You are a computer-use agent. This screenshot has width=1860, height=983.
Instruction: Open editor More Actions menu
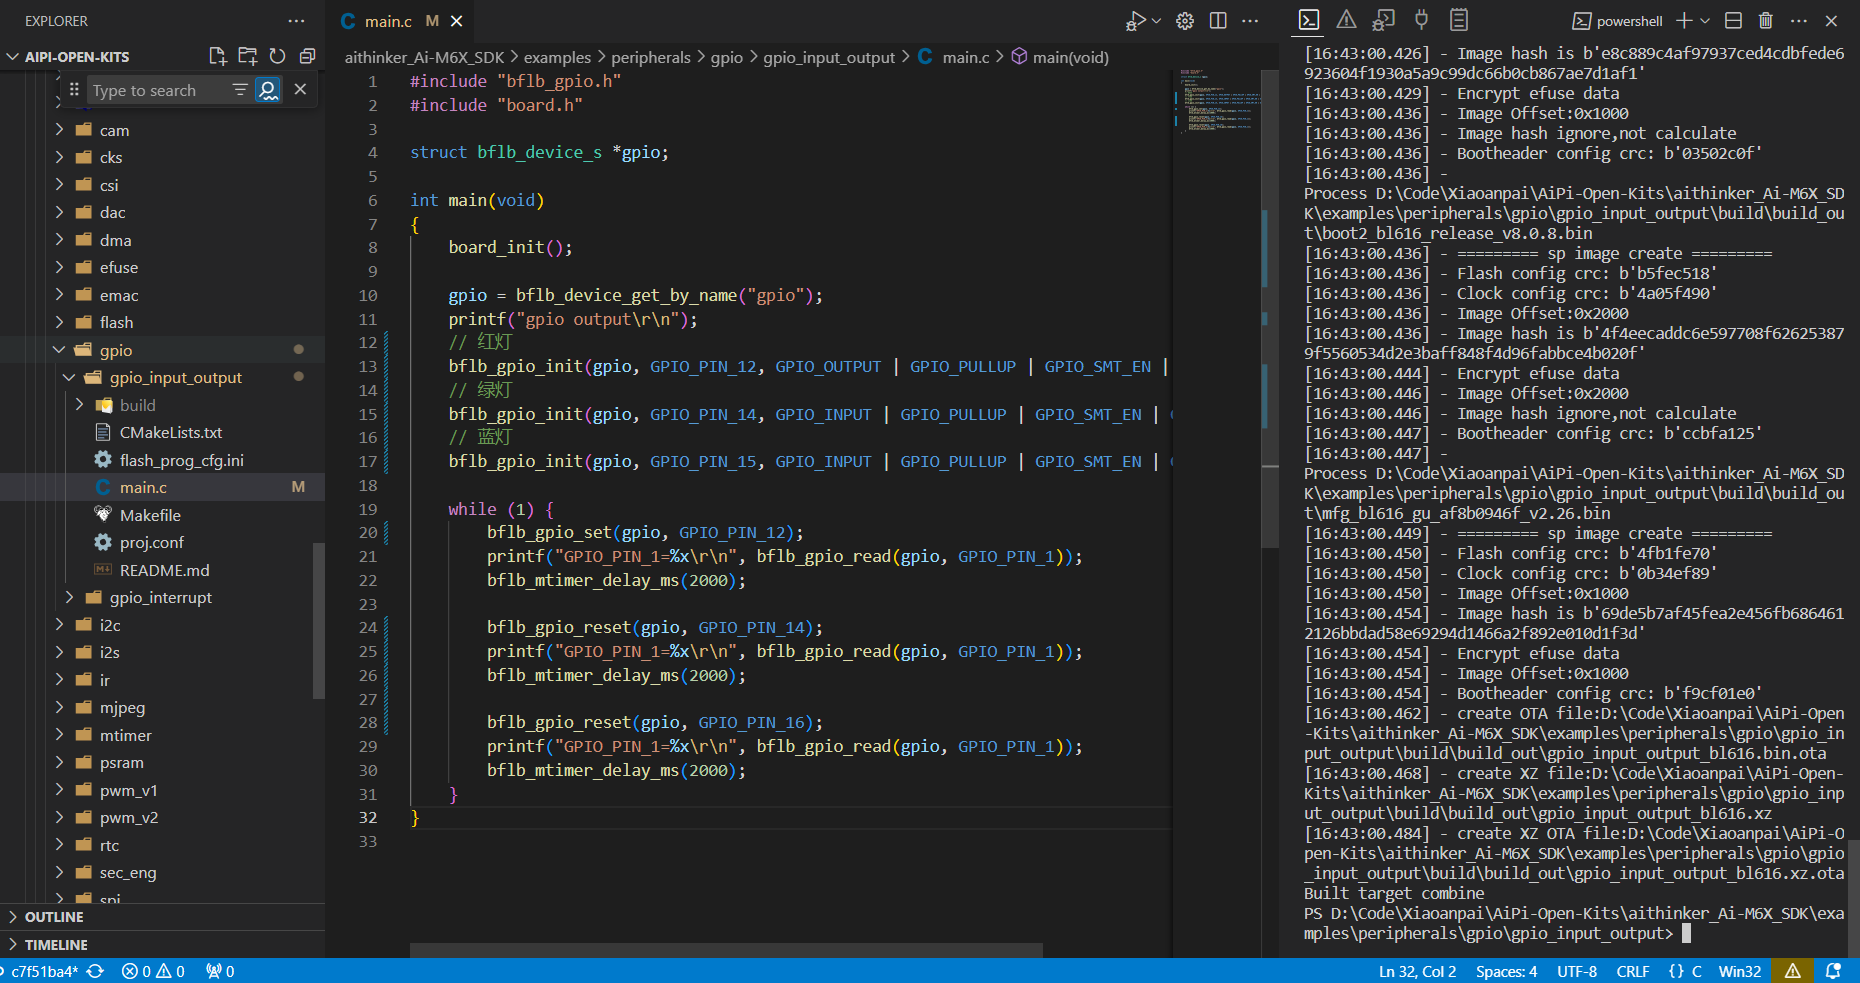click(x=1250, y=21)
